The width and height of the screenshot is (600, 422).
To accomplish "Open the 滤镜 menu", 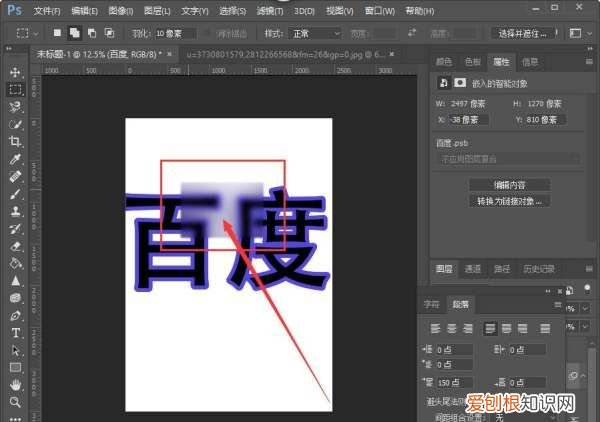I will [270, 11].
